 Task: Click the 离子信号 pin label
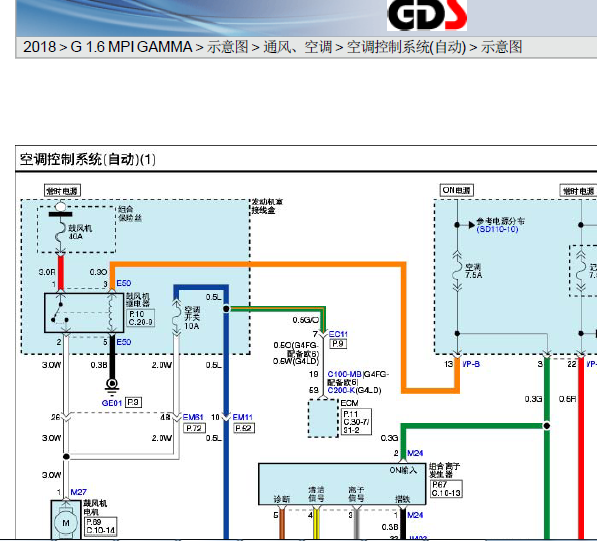coord(356,494)
